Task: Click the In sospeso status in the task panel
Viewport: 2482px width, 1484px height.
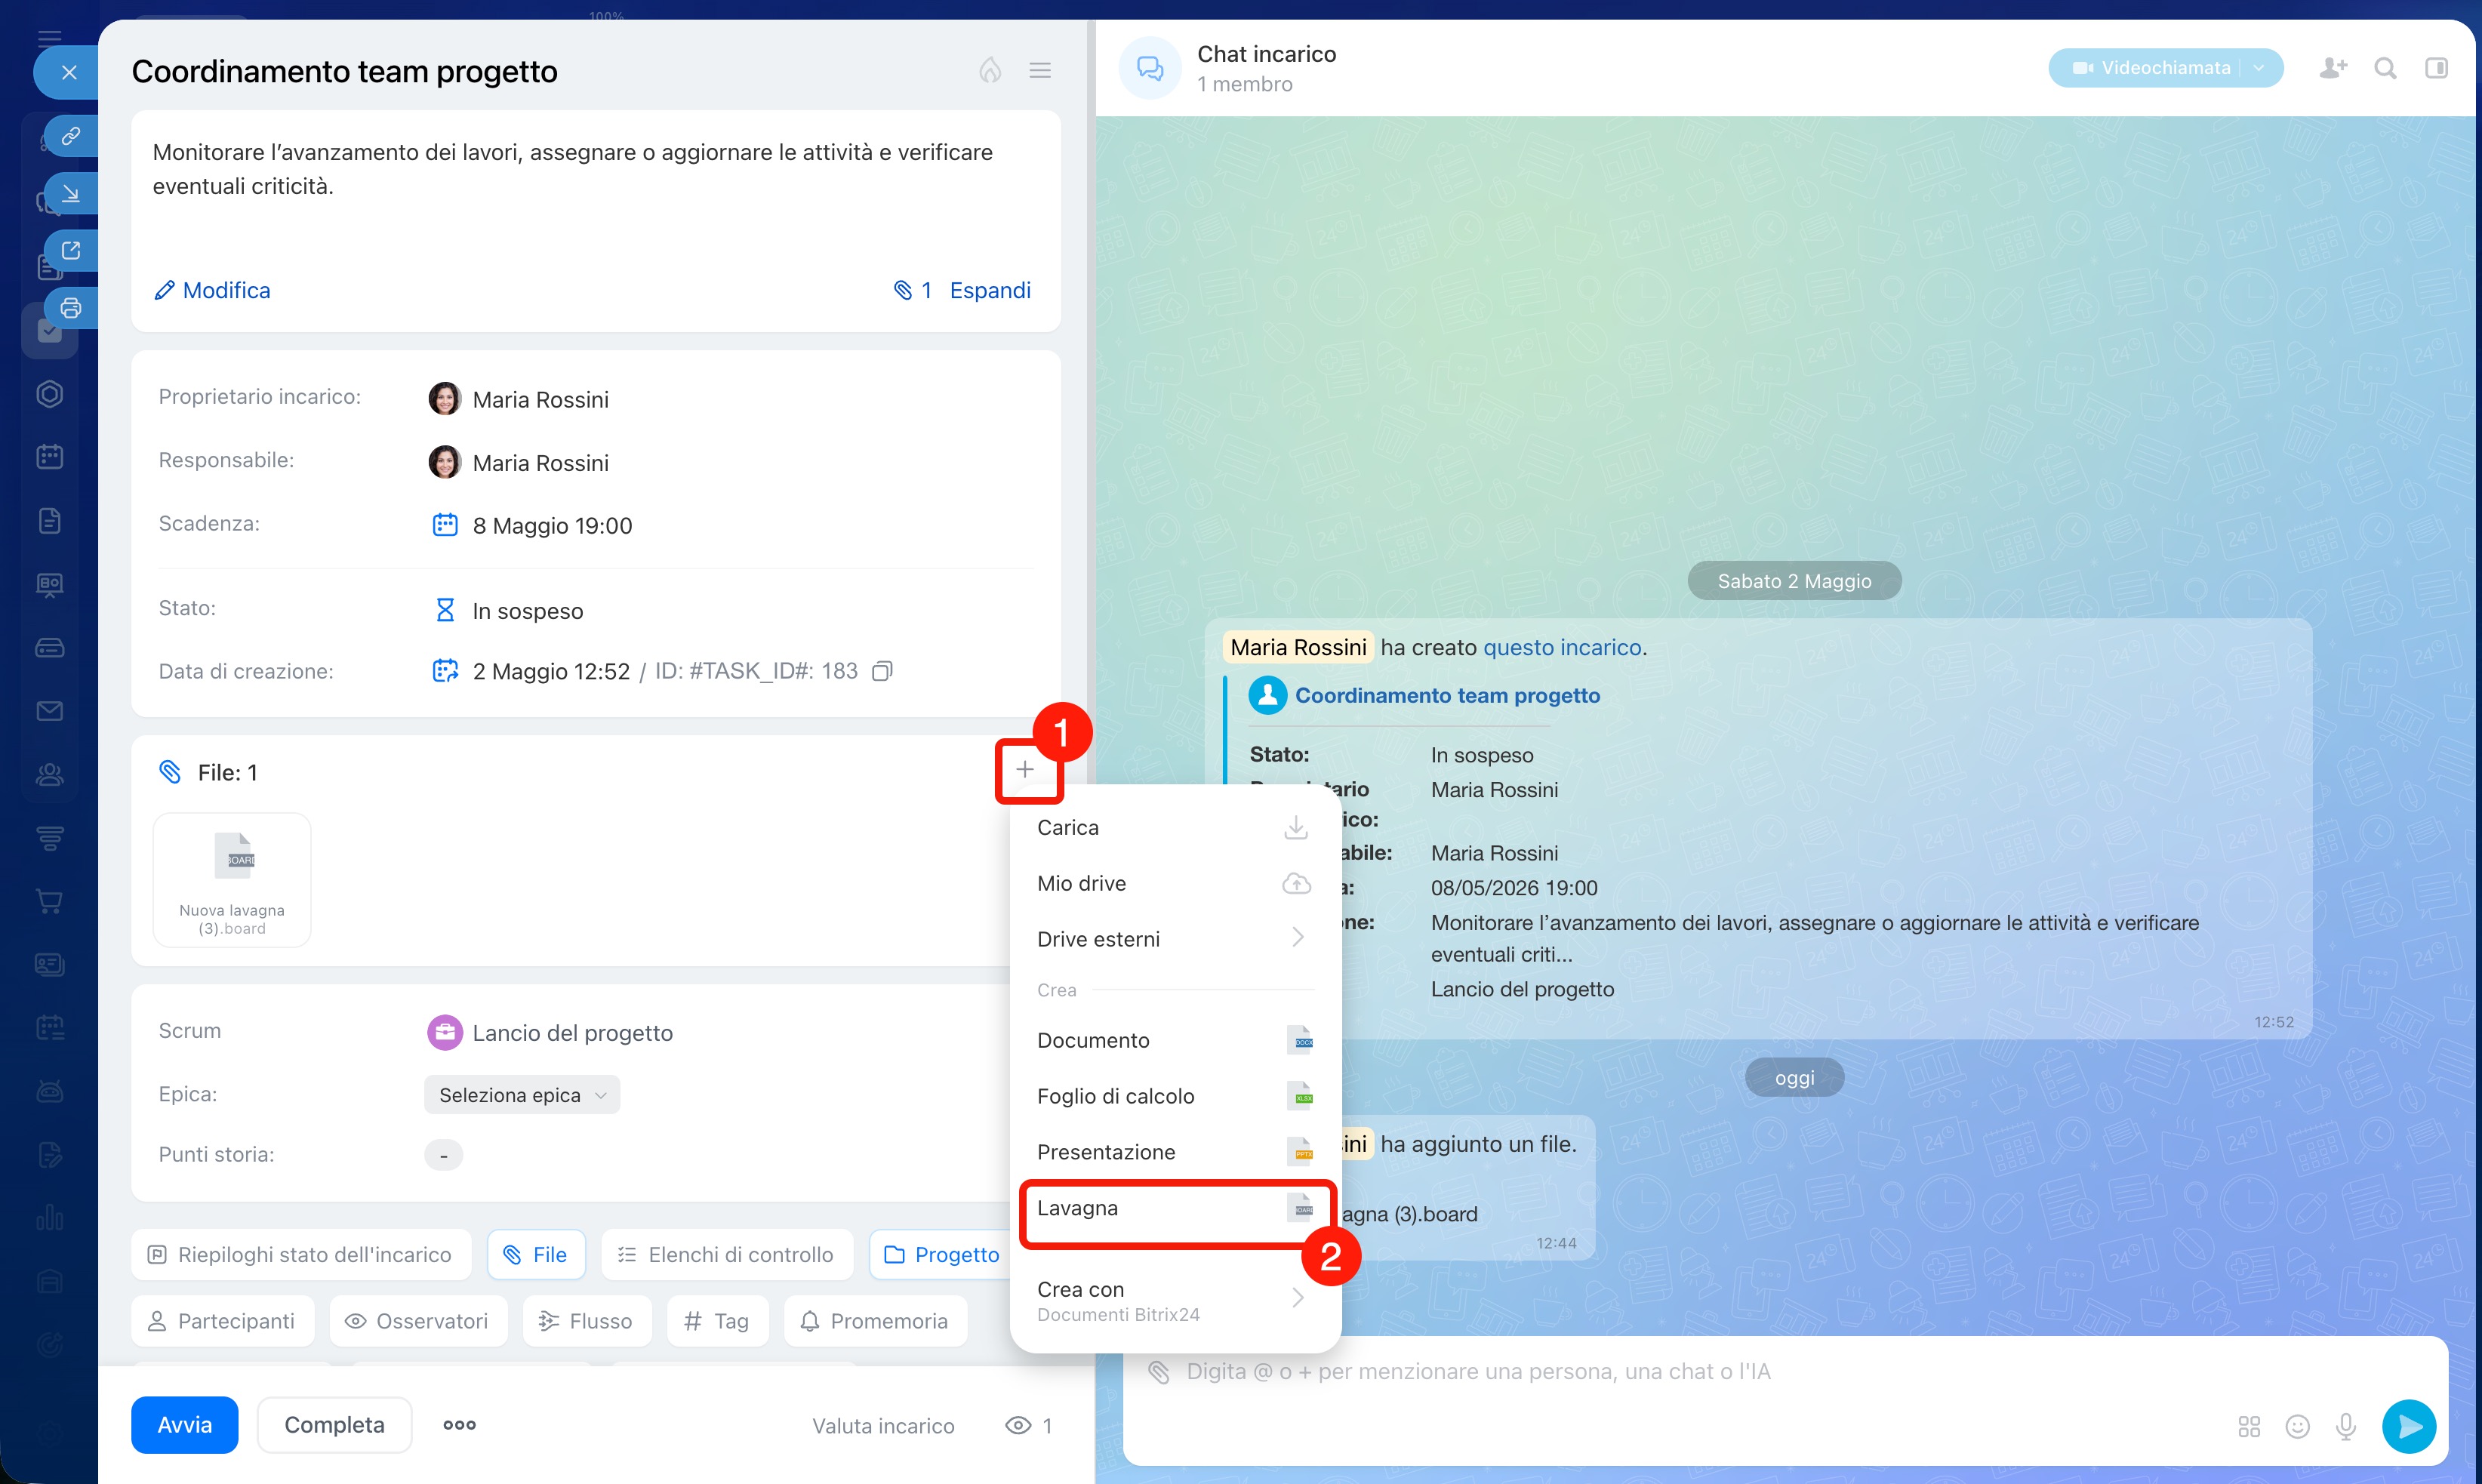Action: pyautogui.click(x=527, y=611)
